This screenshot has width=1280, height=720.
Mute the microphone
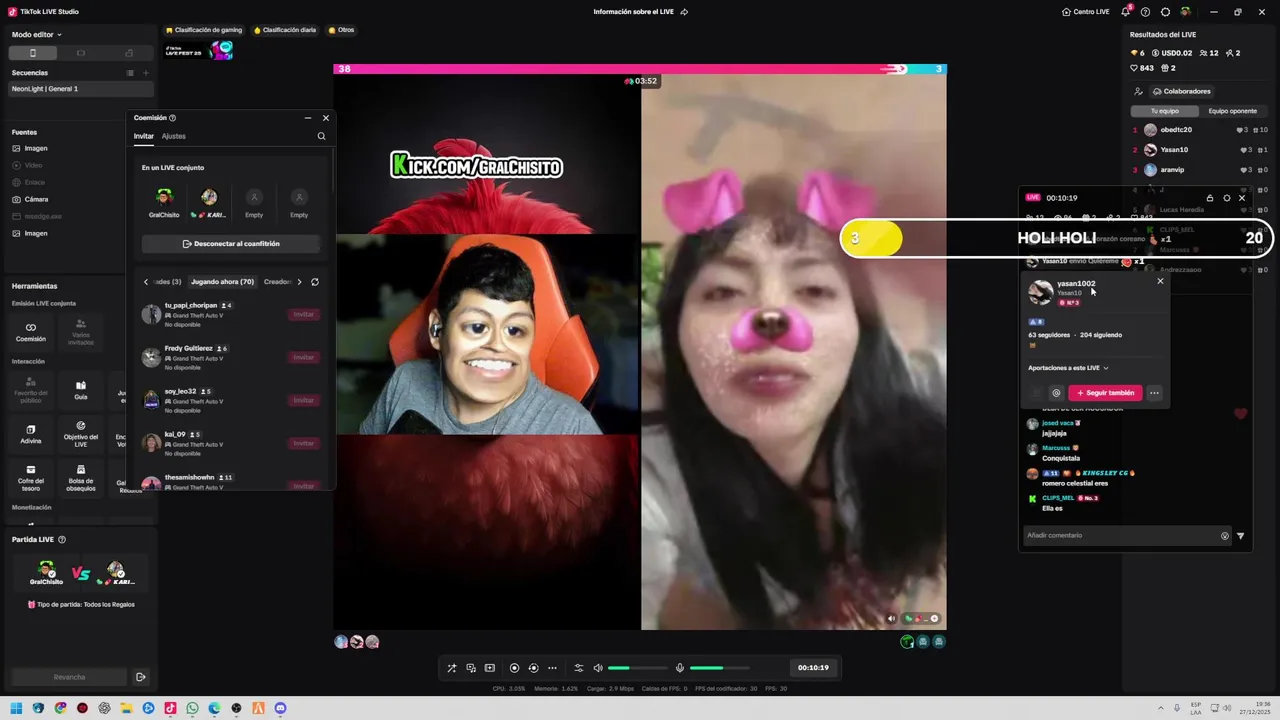[x=680, y=668]
